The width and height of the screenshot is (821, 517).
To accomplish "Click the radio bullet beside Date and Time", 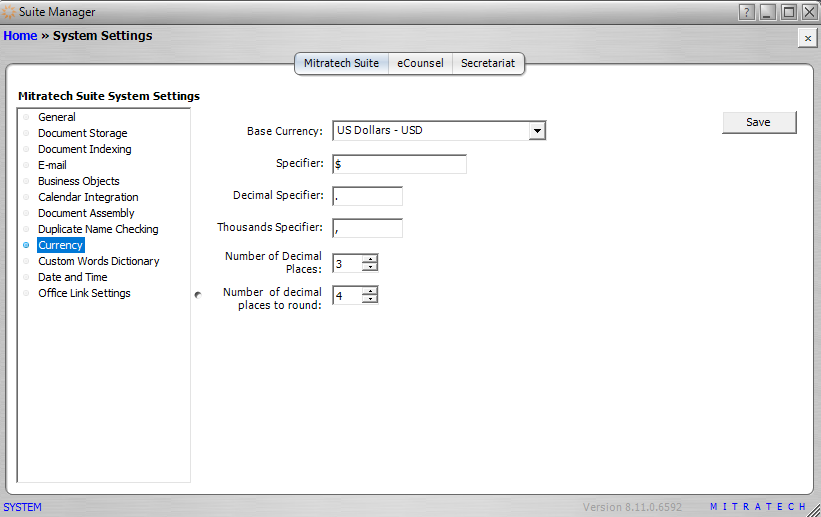I will [26, 277].
